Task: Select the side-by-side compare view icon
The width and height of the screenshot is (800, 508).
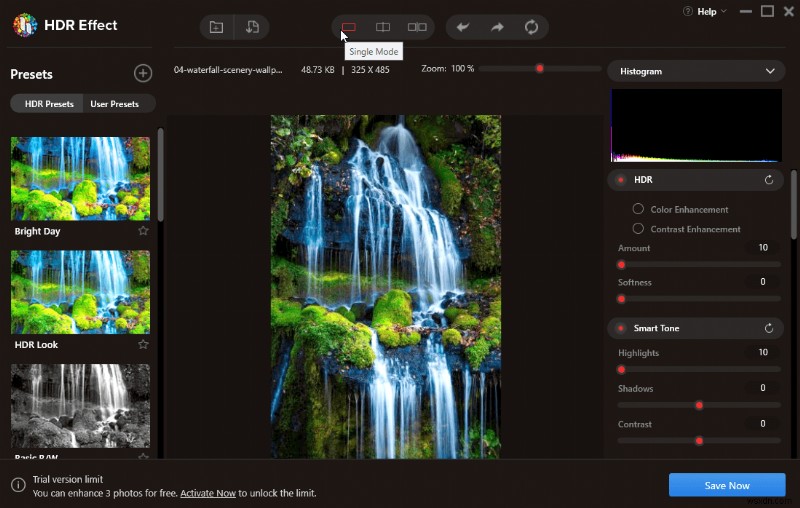Action: 417,27
